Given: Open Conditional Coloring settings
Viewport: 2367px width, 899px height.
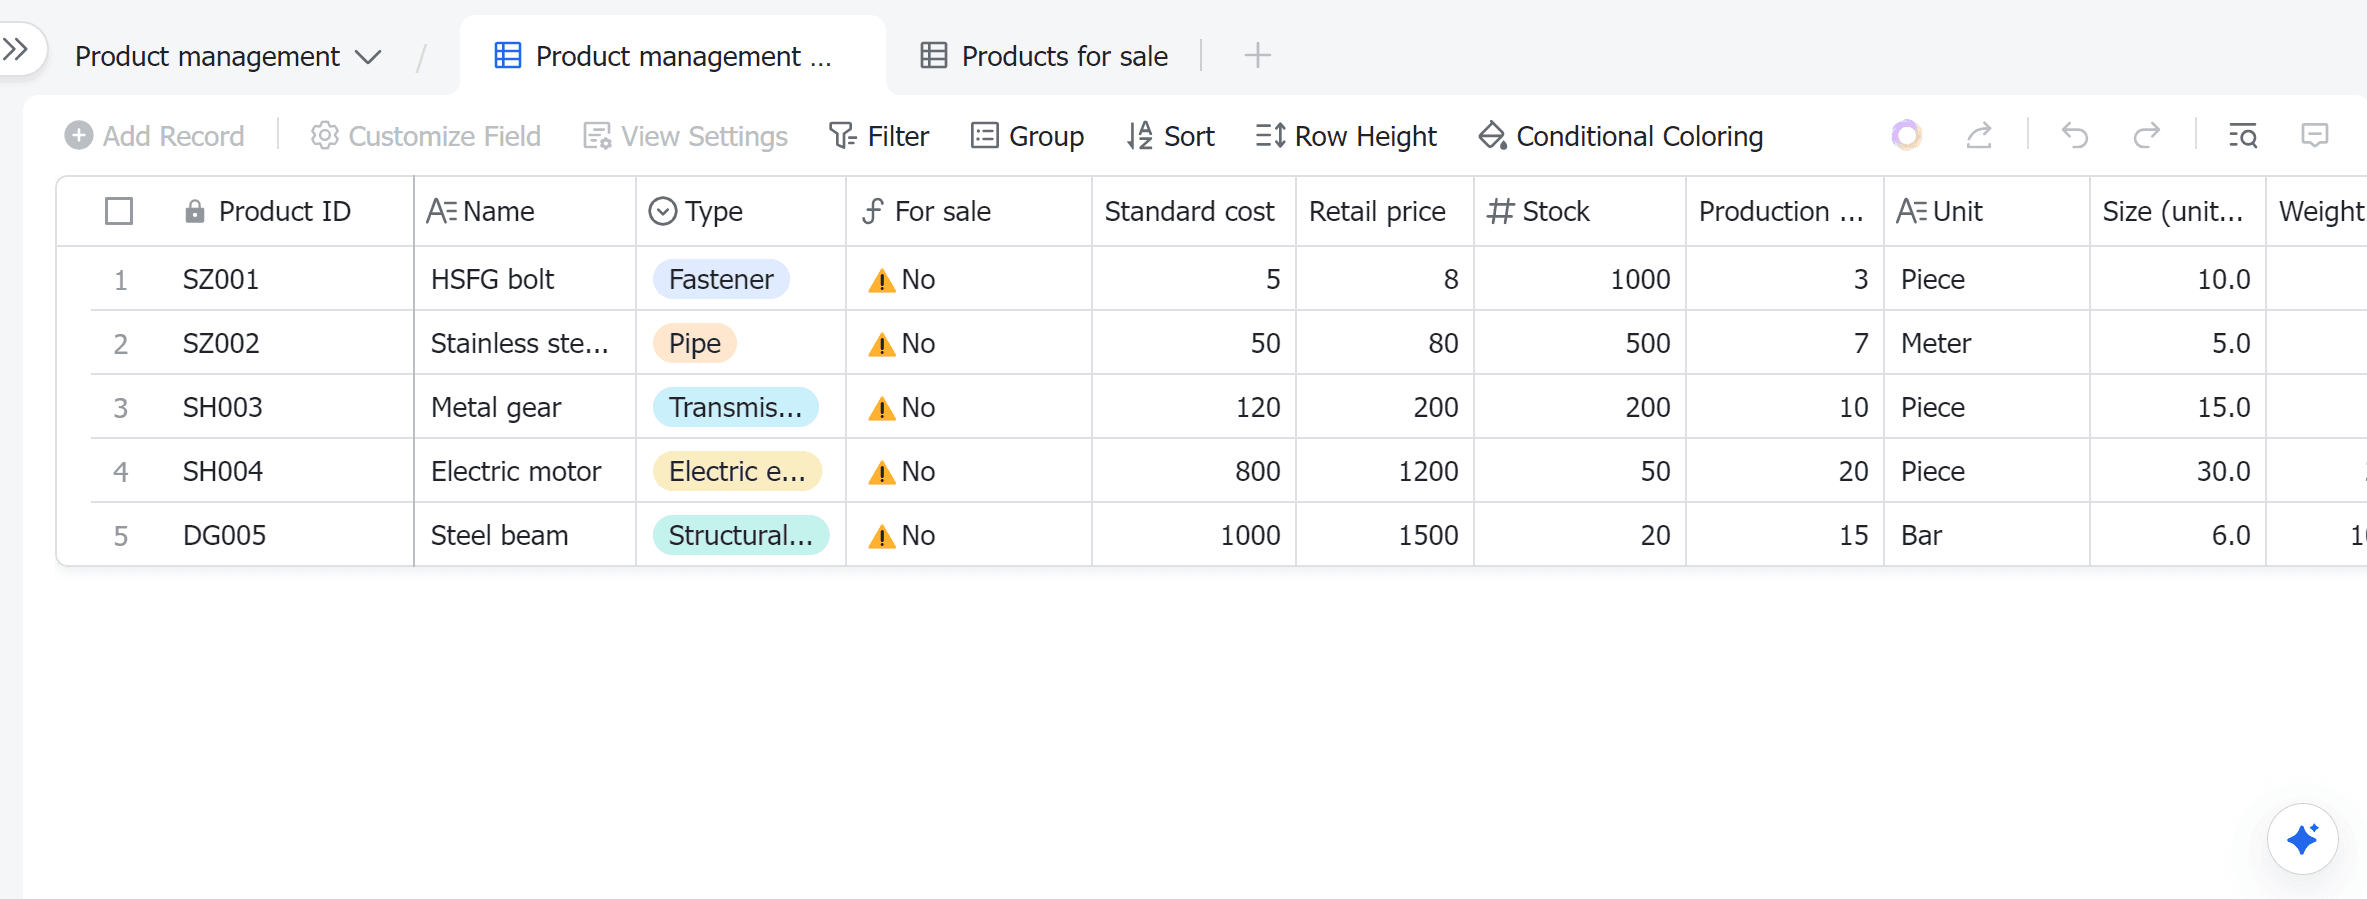Looking at the screenshot, I should click(x=1620, y=135).
